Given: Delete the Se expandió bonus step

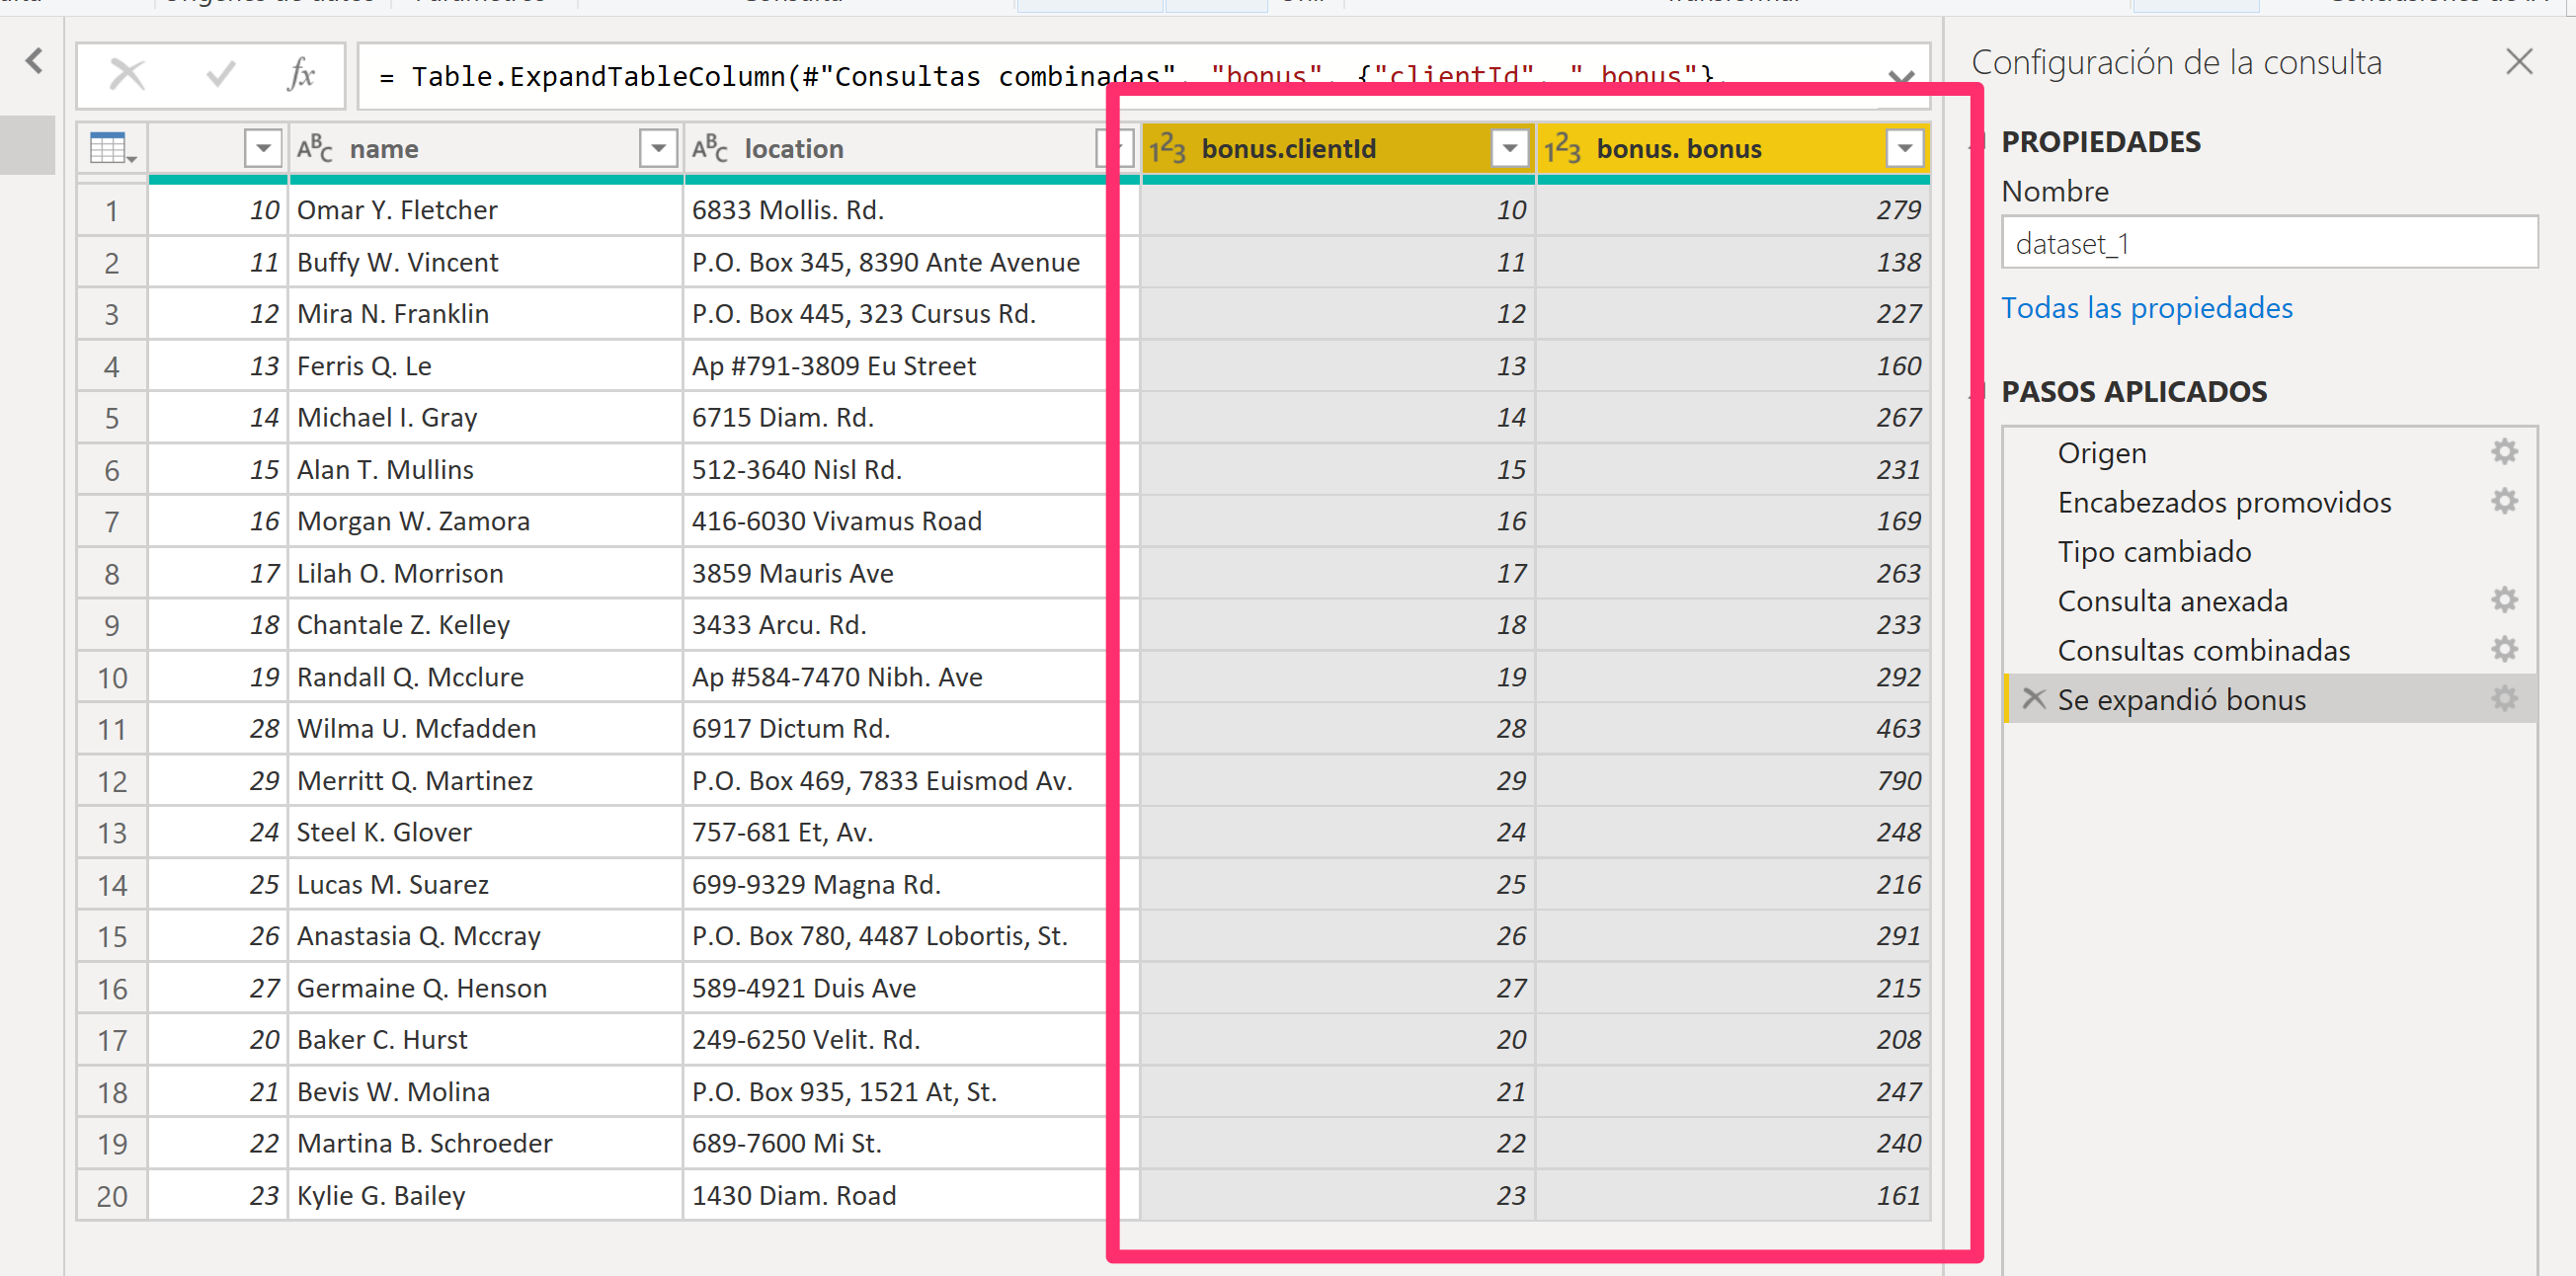Looking at the screenshot, I should pos(2033,698).
